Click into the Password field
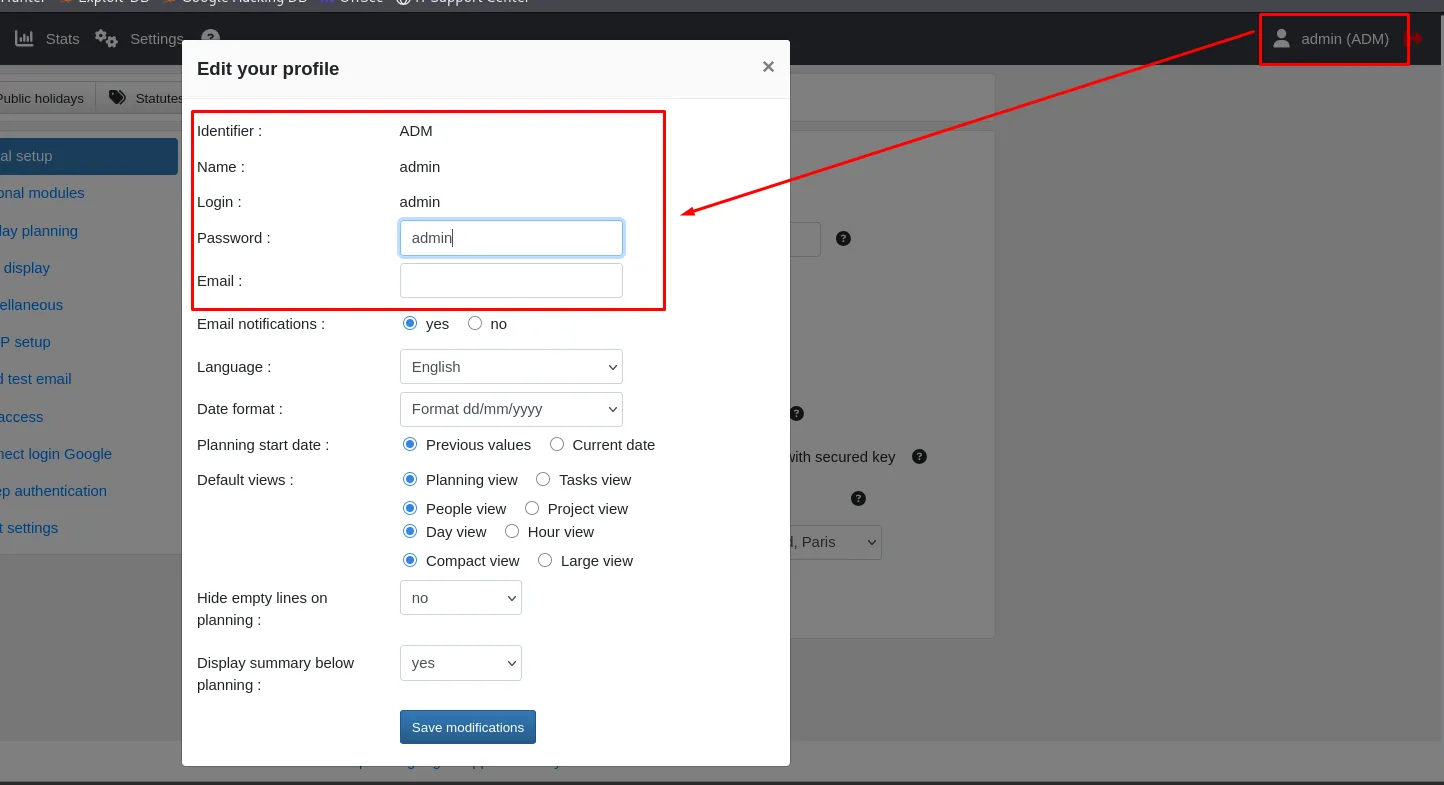Image resolution: width=1444 pixels, height=785 pixels. click(x=511, y=238)
